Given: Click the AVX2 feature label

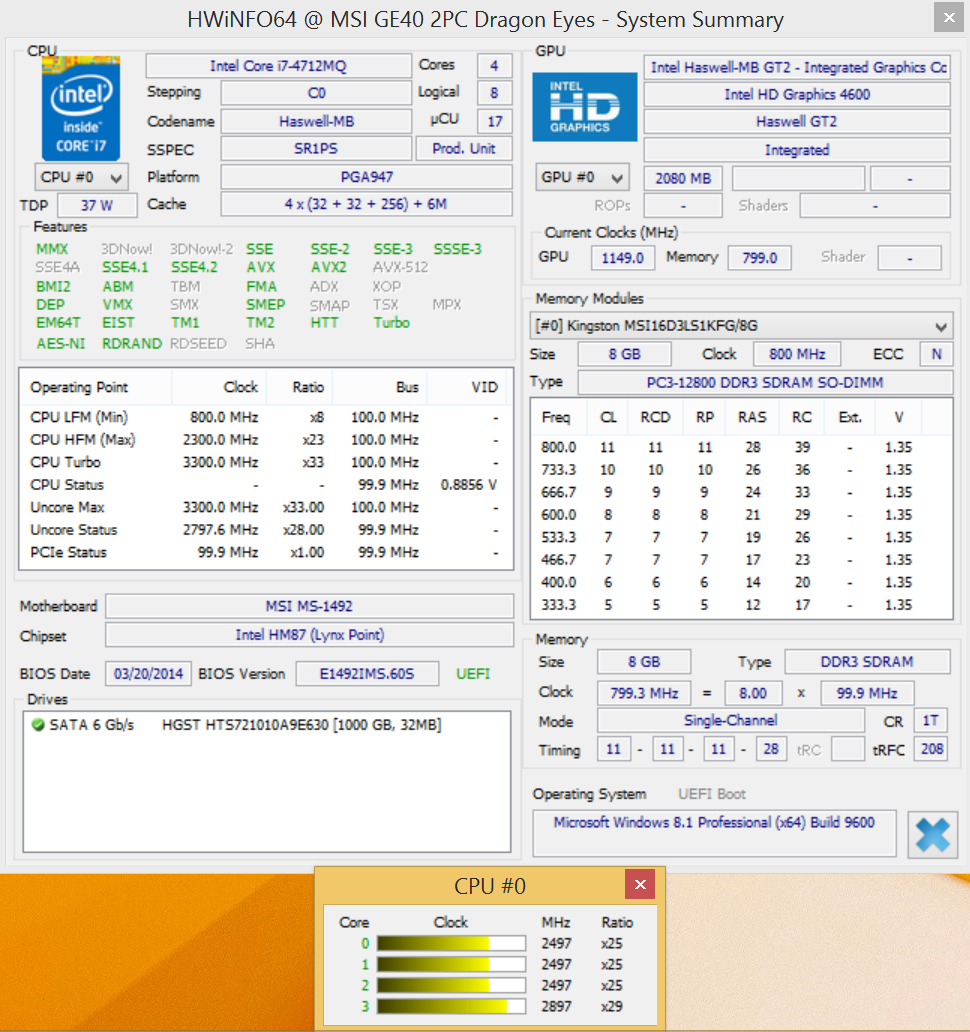Looking at the screenshot, I should 329,267.
